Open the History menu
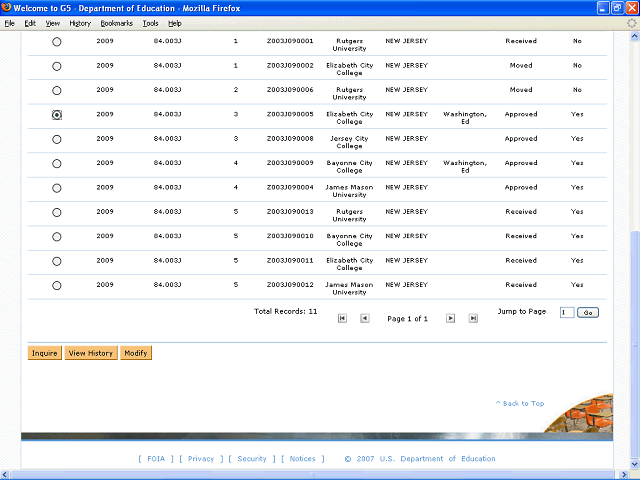 [x=80, y=23]
